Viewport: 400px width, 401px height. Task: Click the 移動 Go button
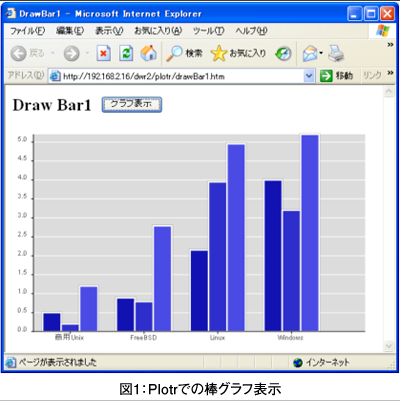[x=336, y=76]
